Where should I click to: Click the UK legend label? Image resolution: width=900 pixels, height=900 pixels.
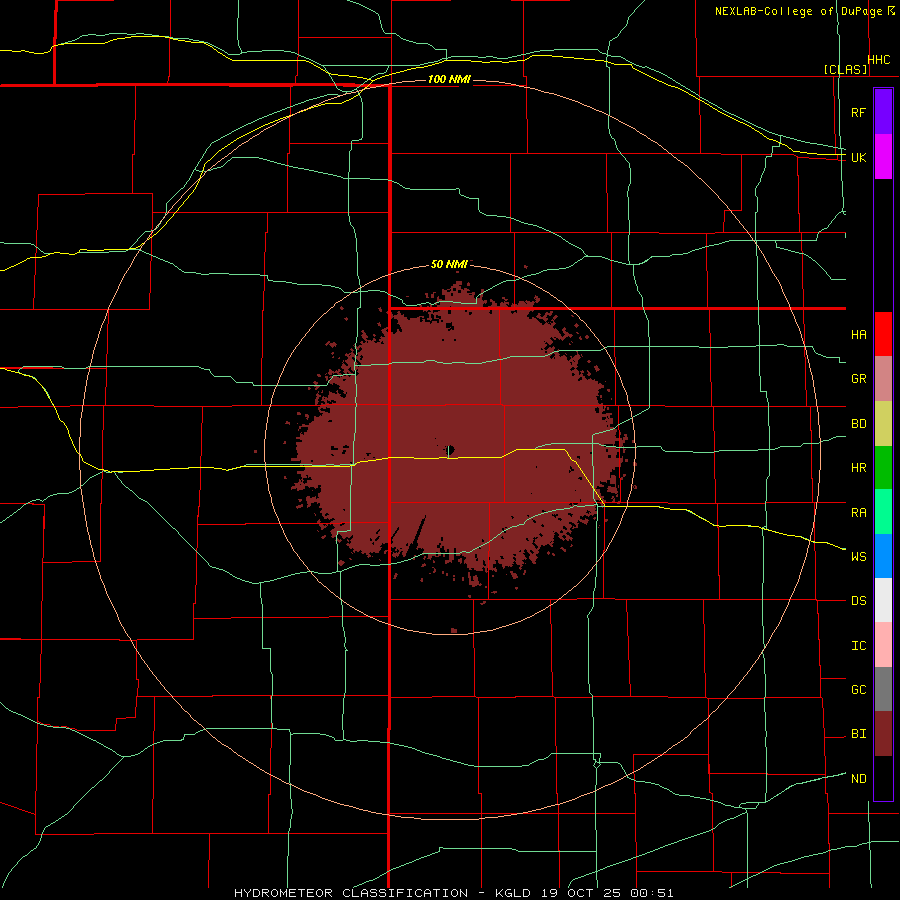click(x=858, y=157)
